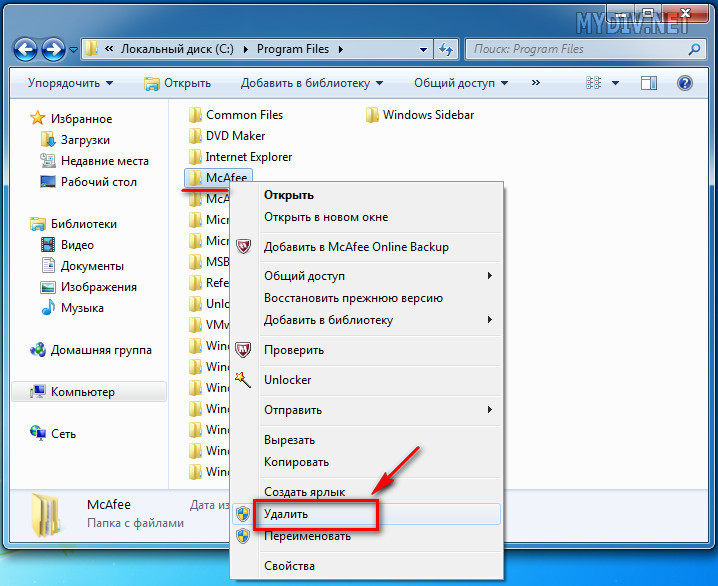This screenshot has width=718, height=586.
Task: Open the 'Музыка' library
Action: [72, 308]
